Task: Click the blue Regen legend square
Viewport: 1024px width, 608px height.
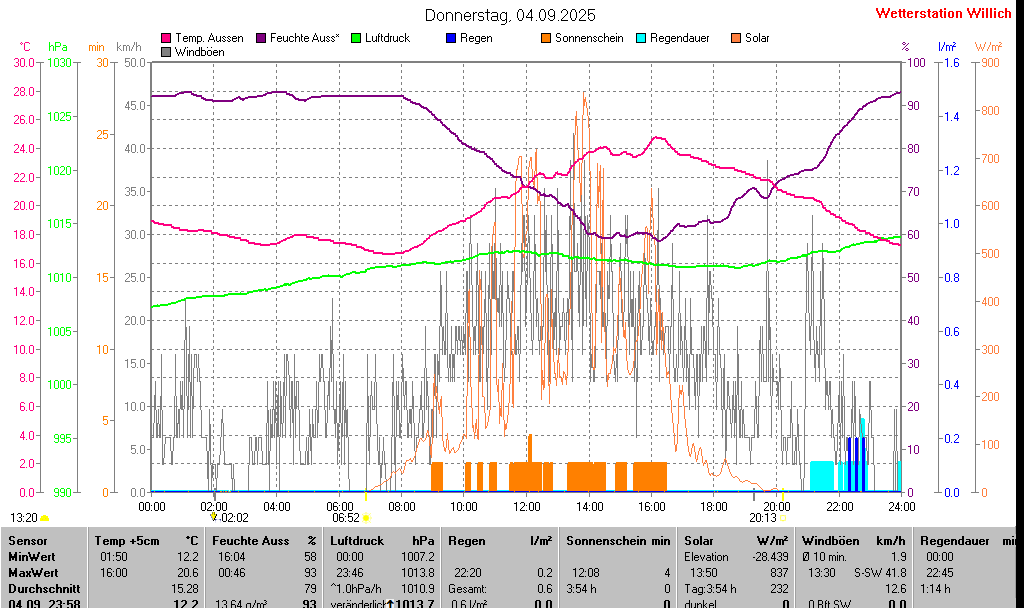Action: (x=451, y=38)
